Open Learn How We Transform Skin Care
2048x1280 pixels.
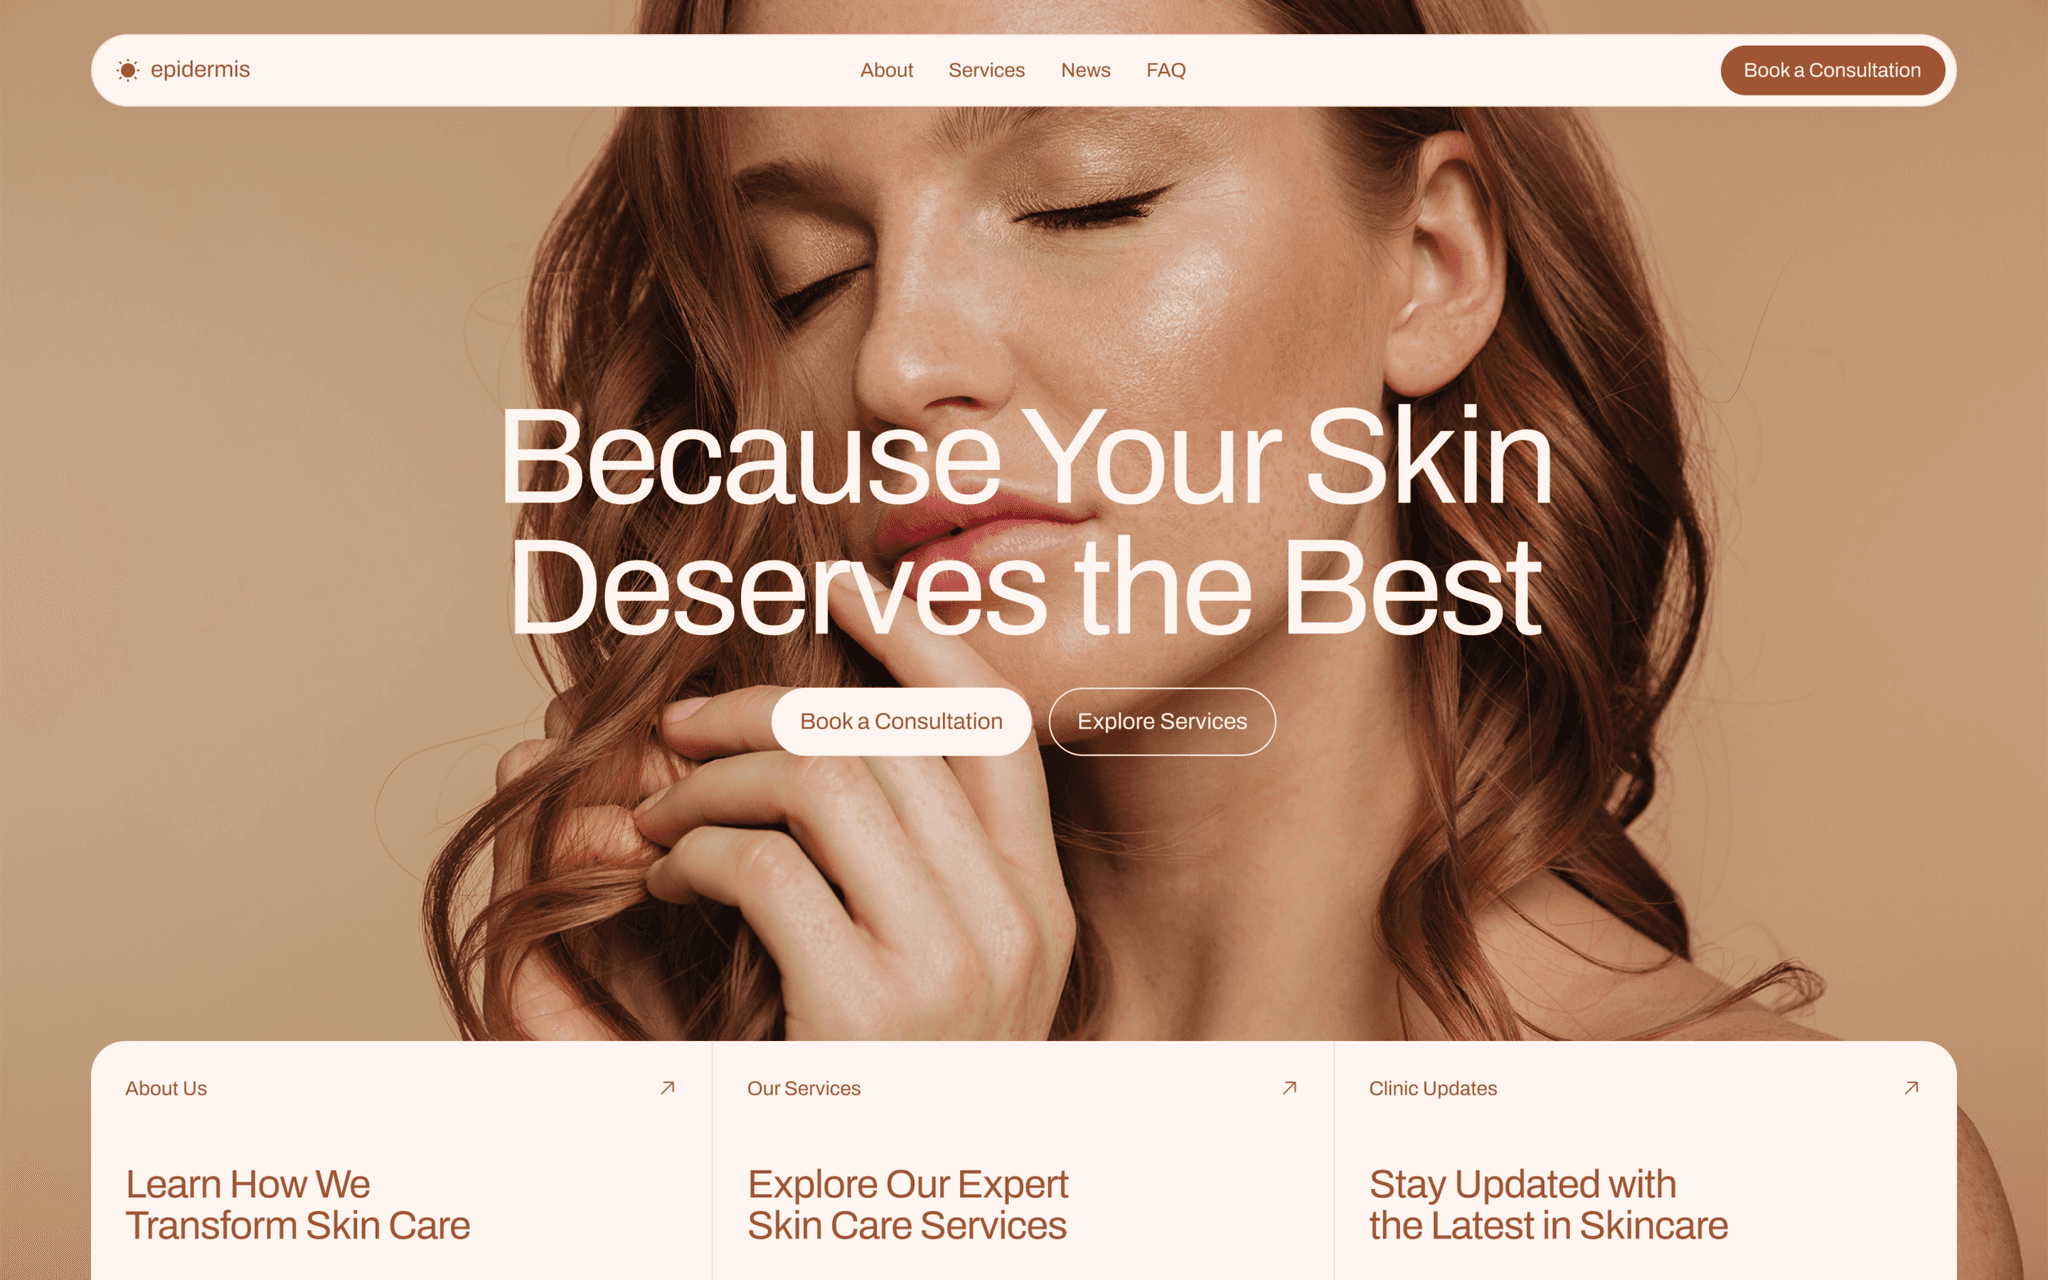[298, 1205]
